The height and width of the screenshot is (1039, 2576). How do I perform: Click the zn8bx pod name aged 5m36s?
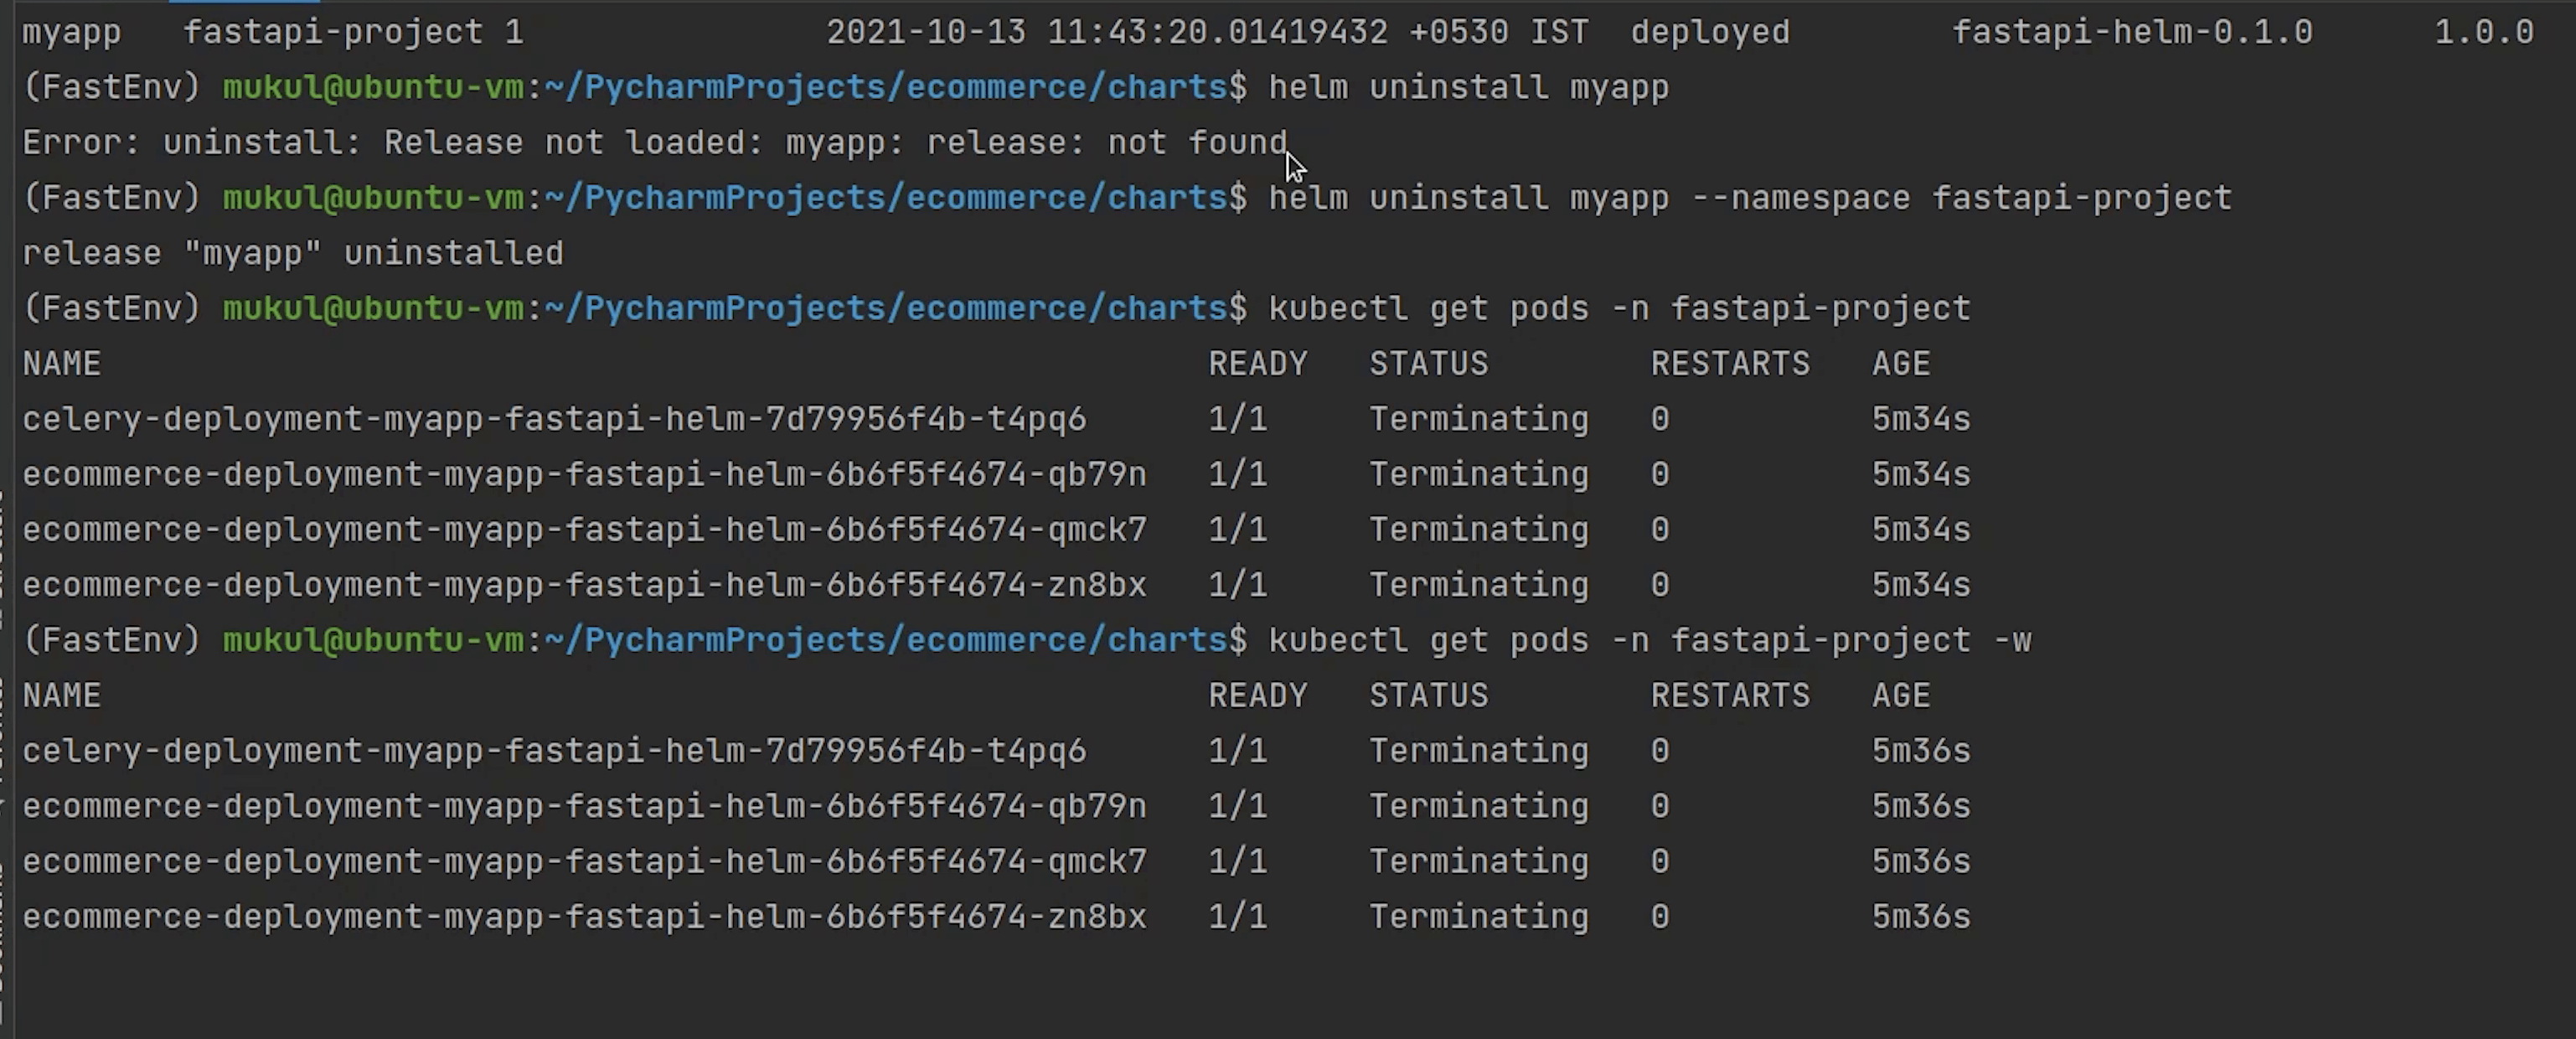pyautogui.click(x=584, y=917)
